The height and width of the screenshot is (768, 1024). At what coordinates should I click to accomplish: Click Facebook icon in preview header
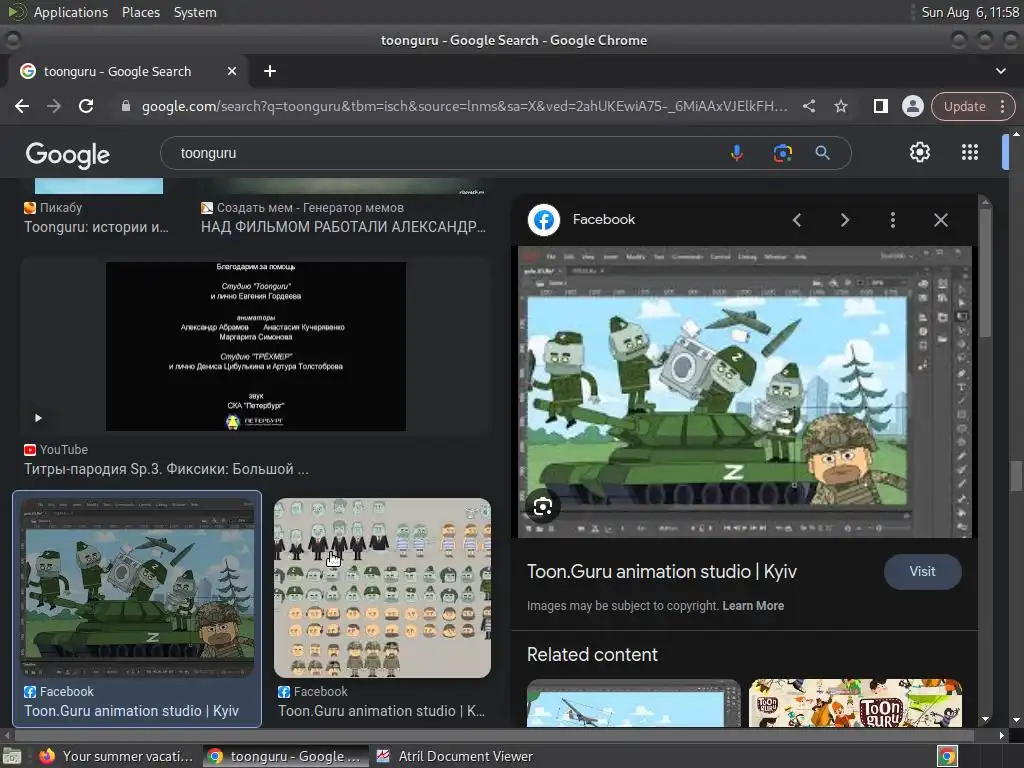pyautogui.click(x=543, y=220)
